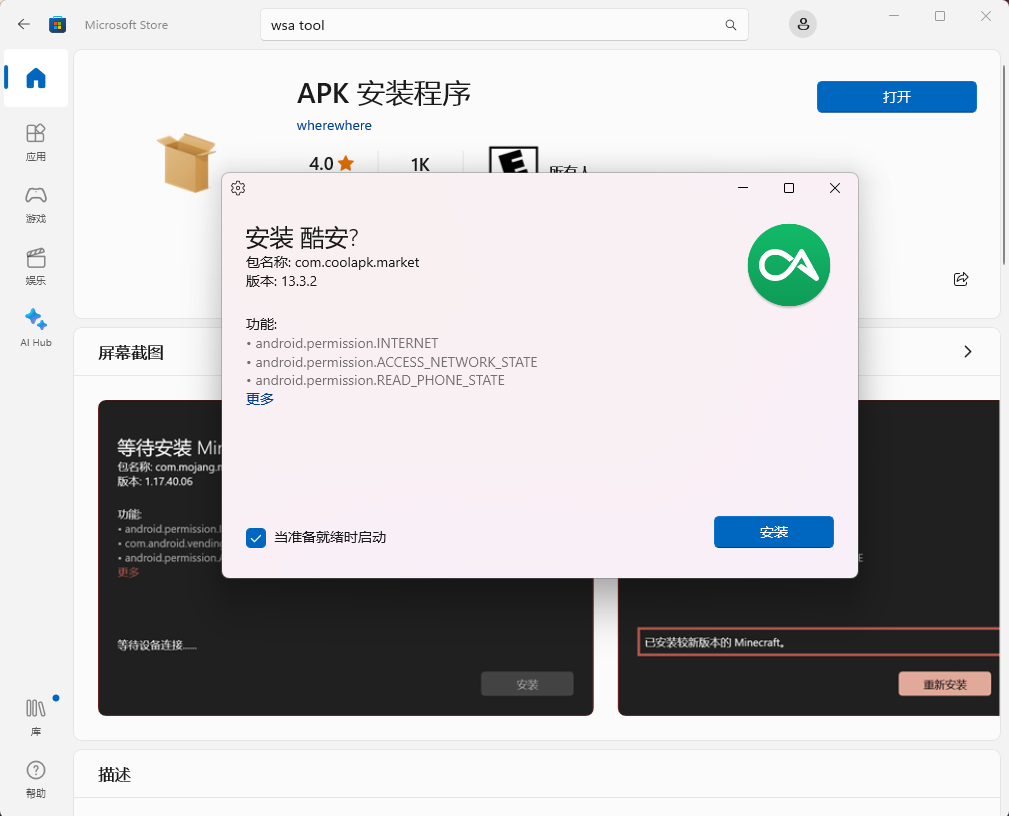Click the 打开 button for APK 安装程序
The image size is (1009, 816).
coord(895,97)
